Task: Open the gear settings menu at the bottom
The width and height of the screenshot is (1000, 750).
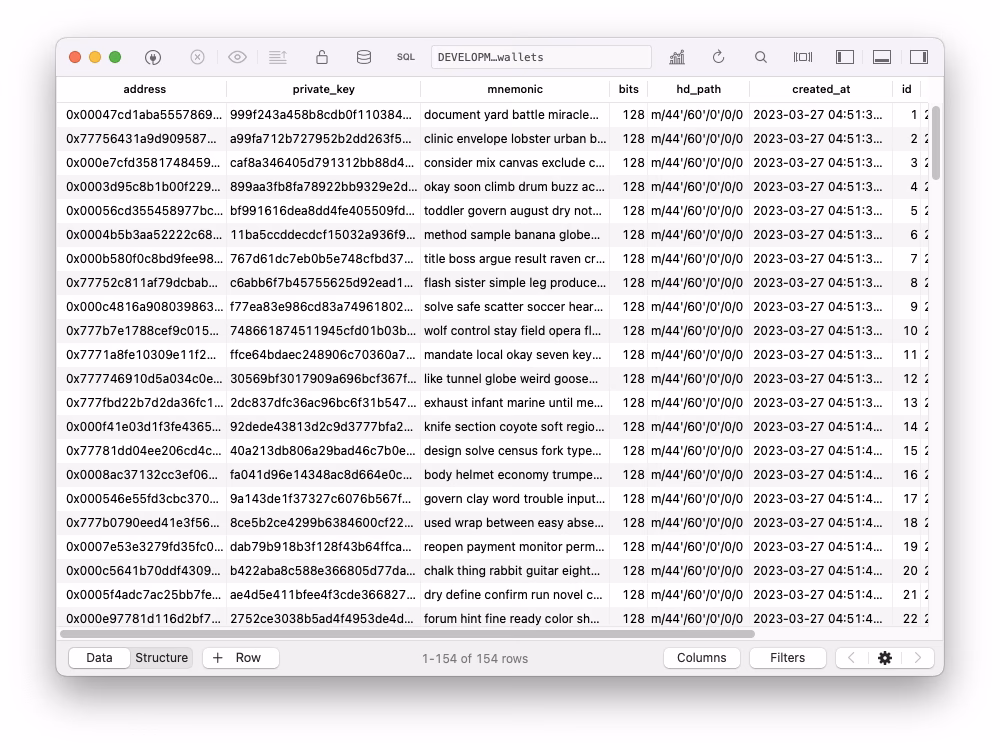Action: (x=884, y=658)
